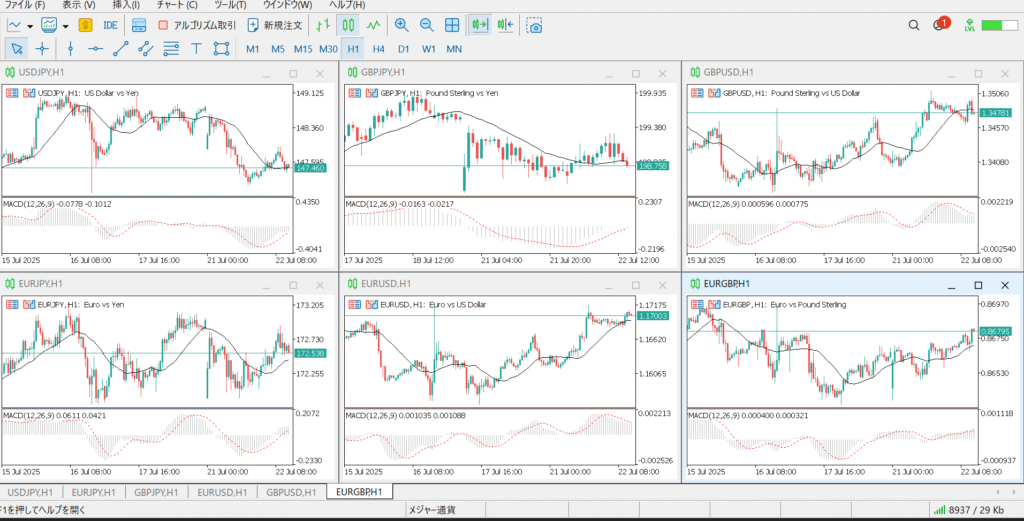Viewport: 1024px width, 521px height.
Task: Launch the IDE MetaEditor button
Action: (x=110, y=25)
